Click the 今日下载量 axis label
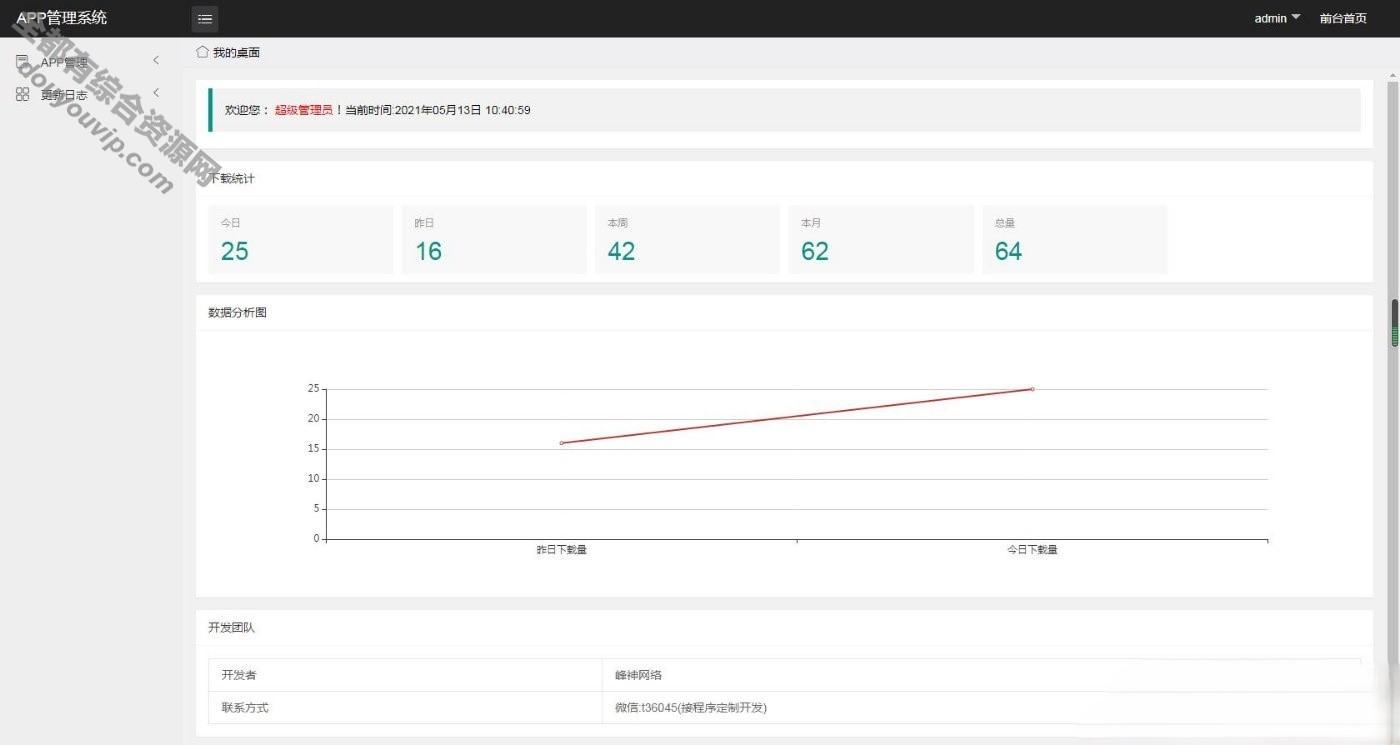 click(x=1032, y=549)
